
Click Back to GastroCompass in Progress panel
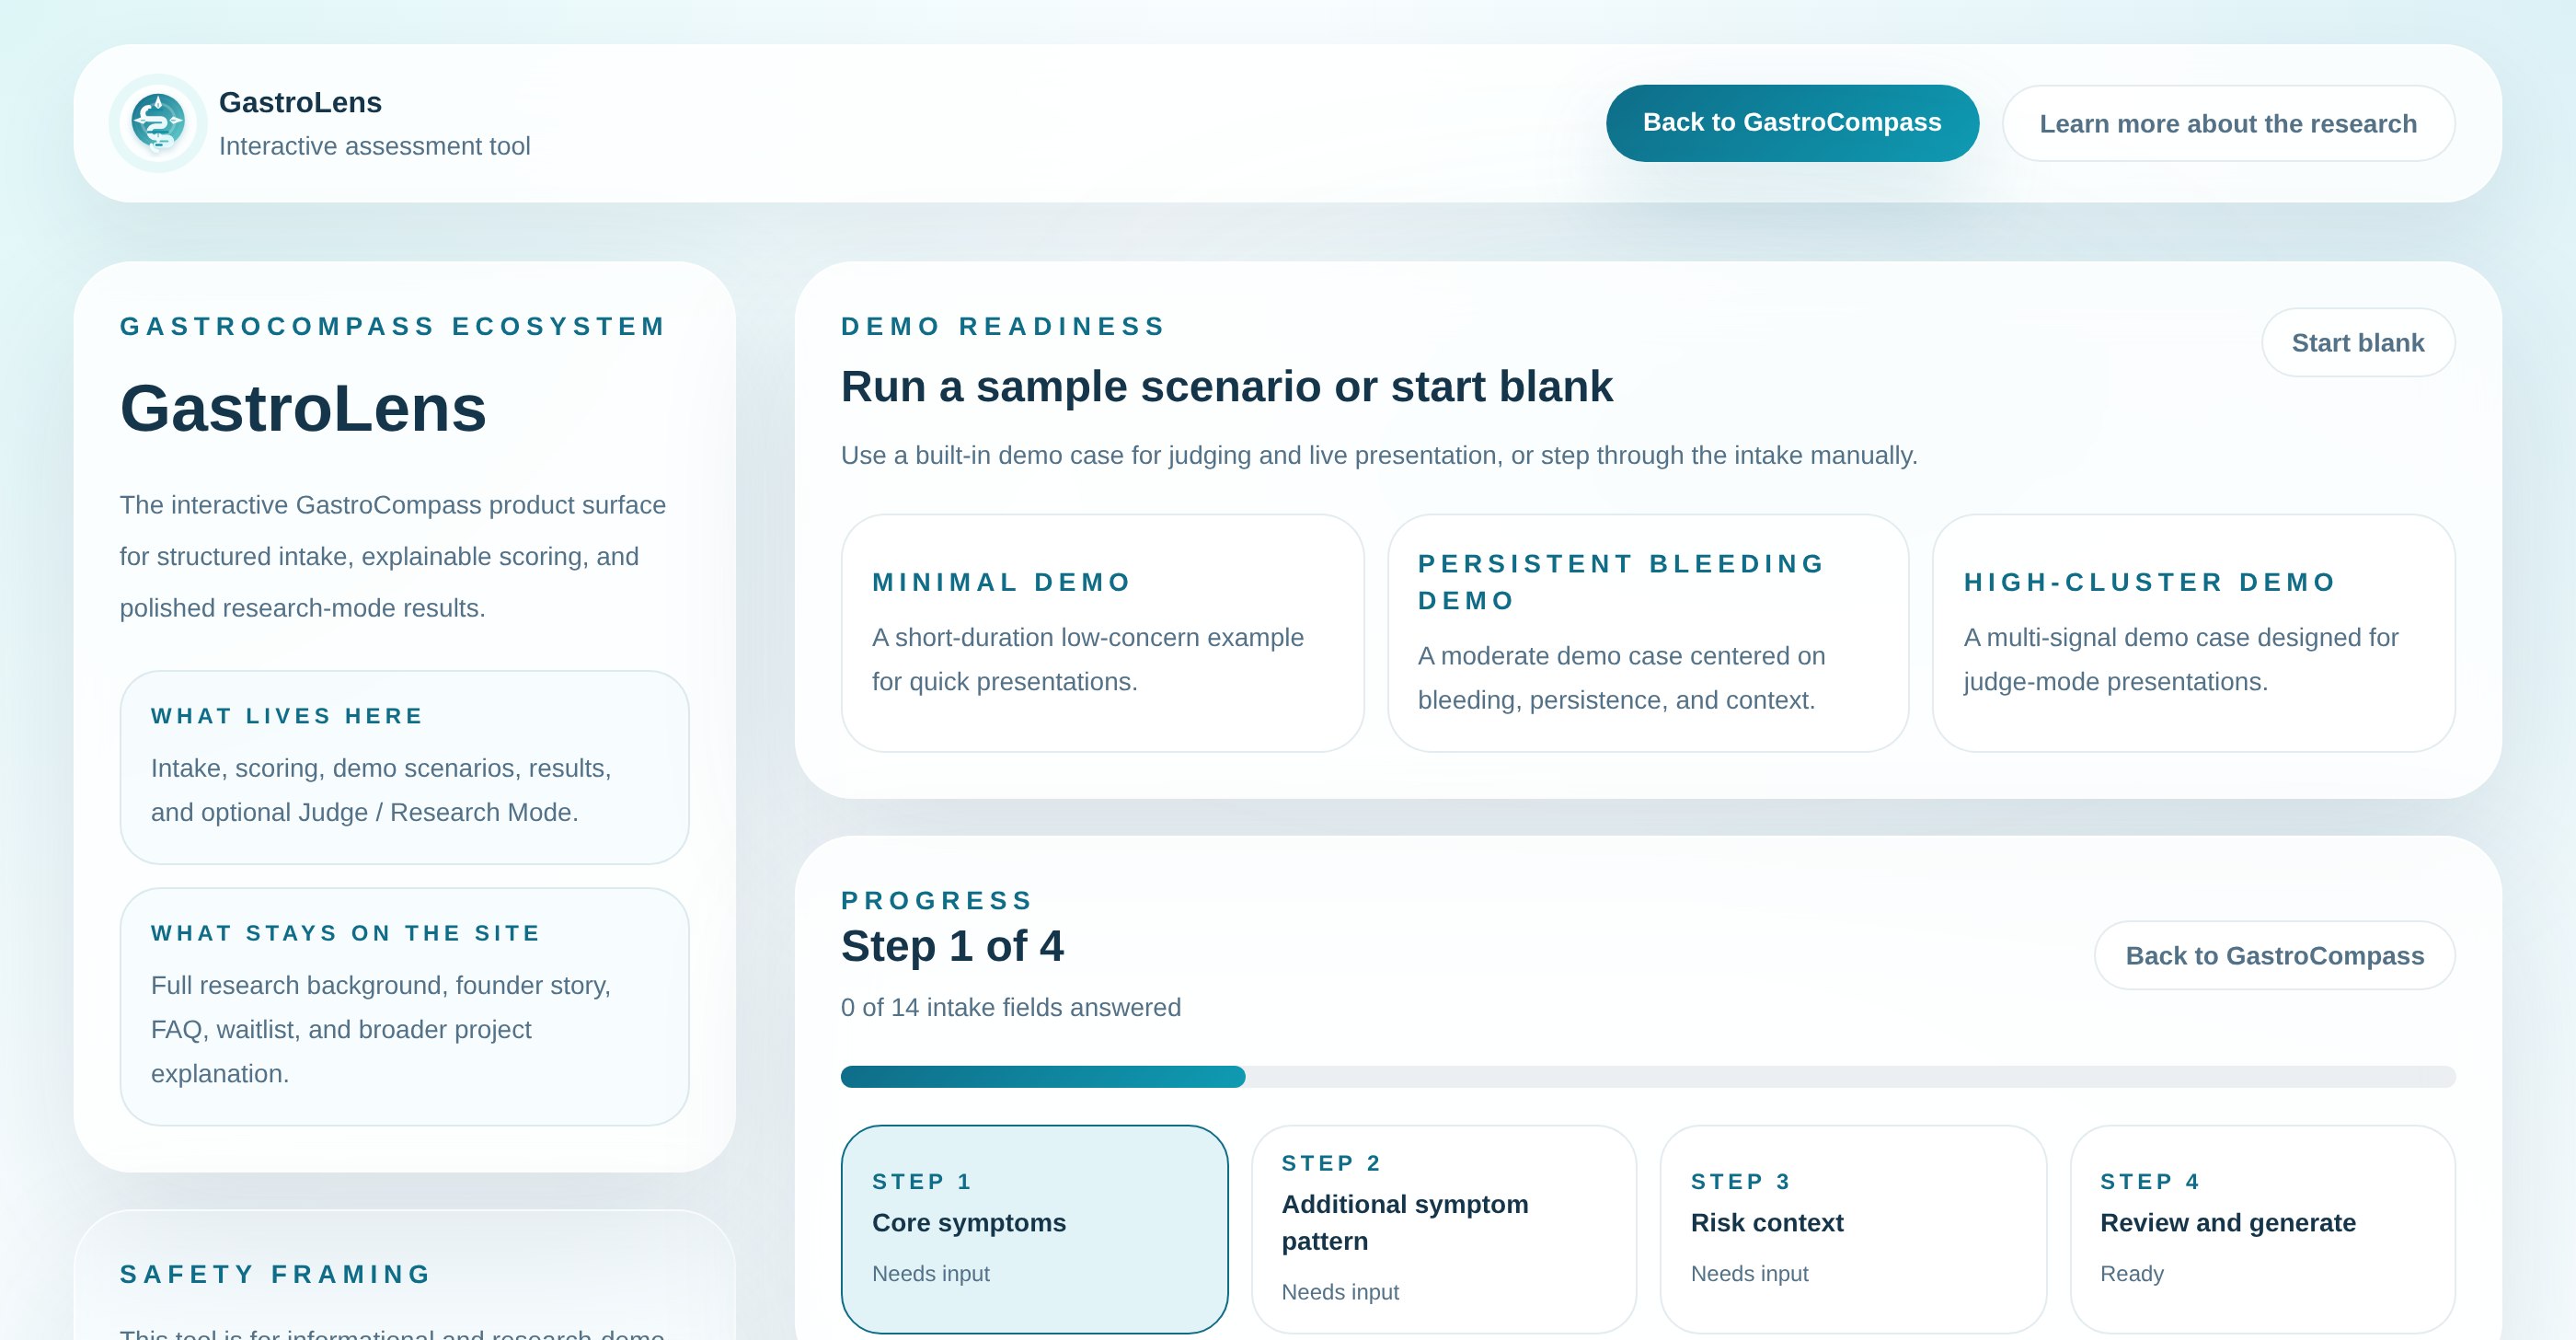pos(2274,956)
